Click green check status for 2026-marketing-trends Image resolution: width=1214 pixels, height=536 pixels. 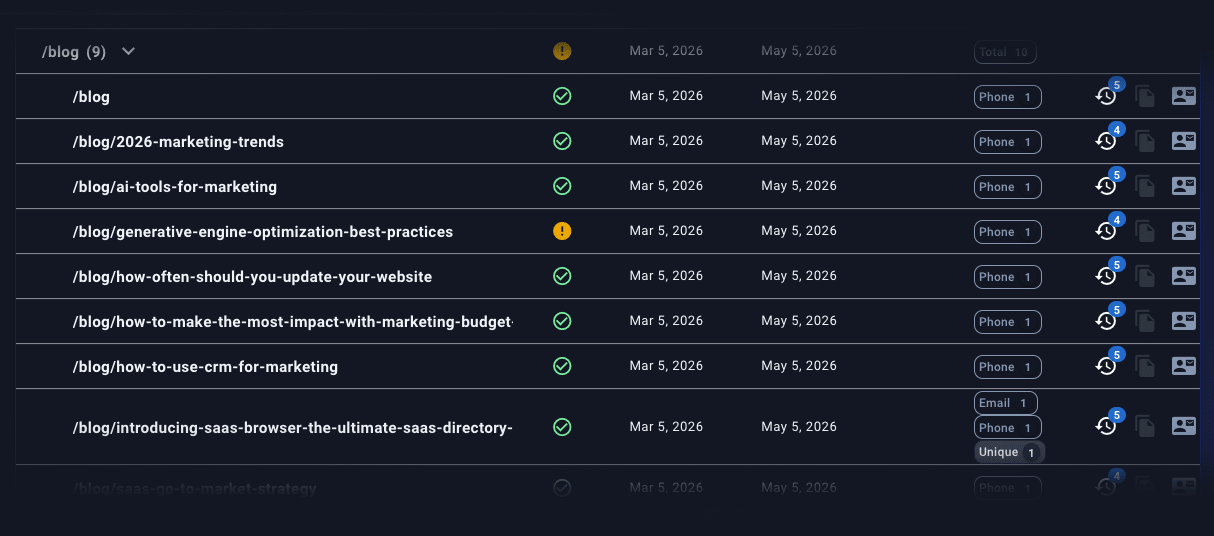tap(562, 142)
